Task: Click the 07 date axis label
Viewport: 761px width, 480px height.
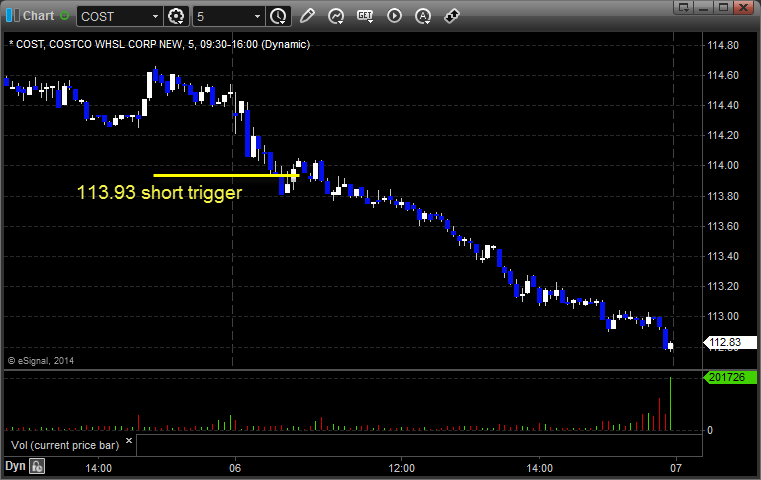Action: (676, 468)
